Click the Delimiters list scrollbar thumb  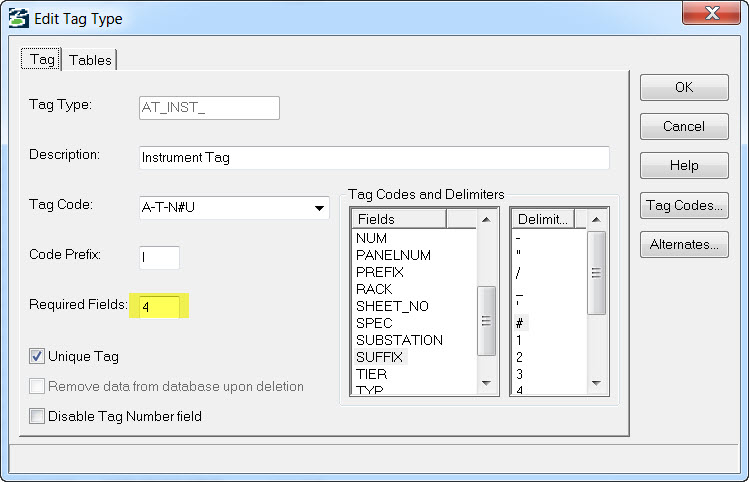pyautogui.click(x=596, y=273)
